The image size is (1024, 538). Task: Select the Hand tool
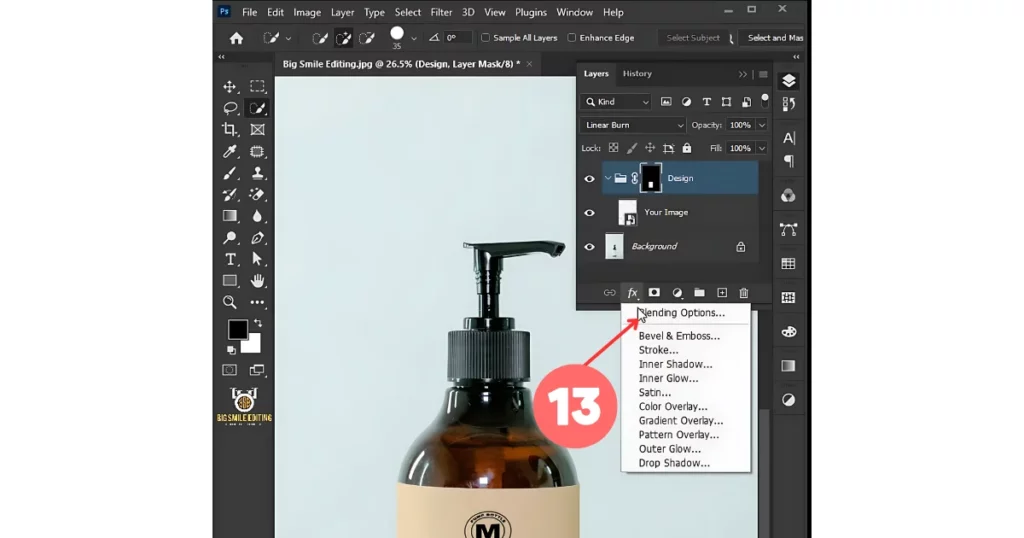point(257,281)
